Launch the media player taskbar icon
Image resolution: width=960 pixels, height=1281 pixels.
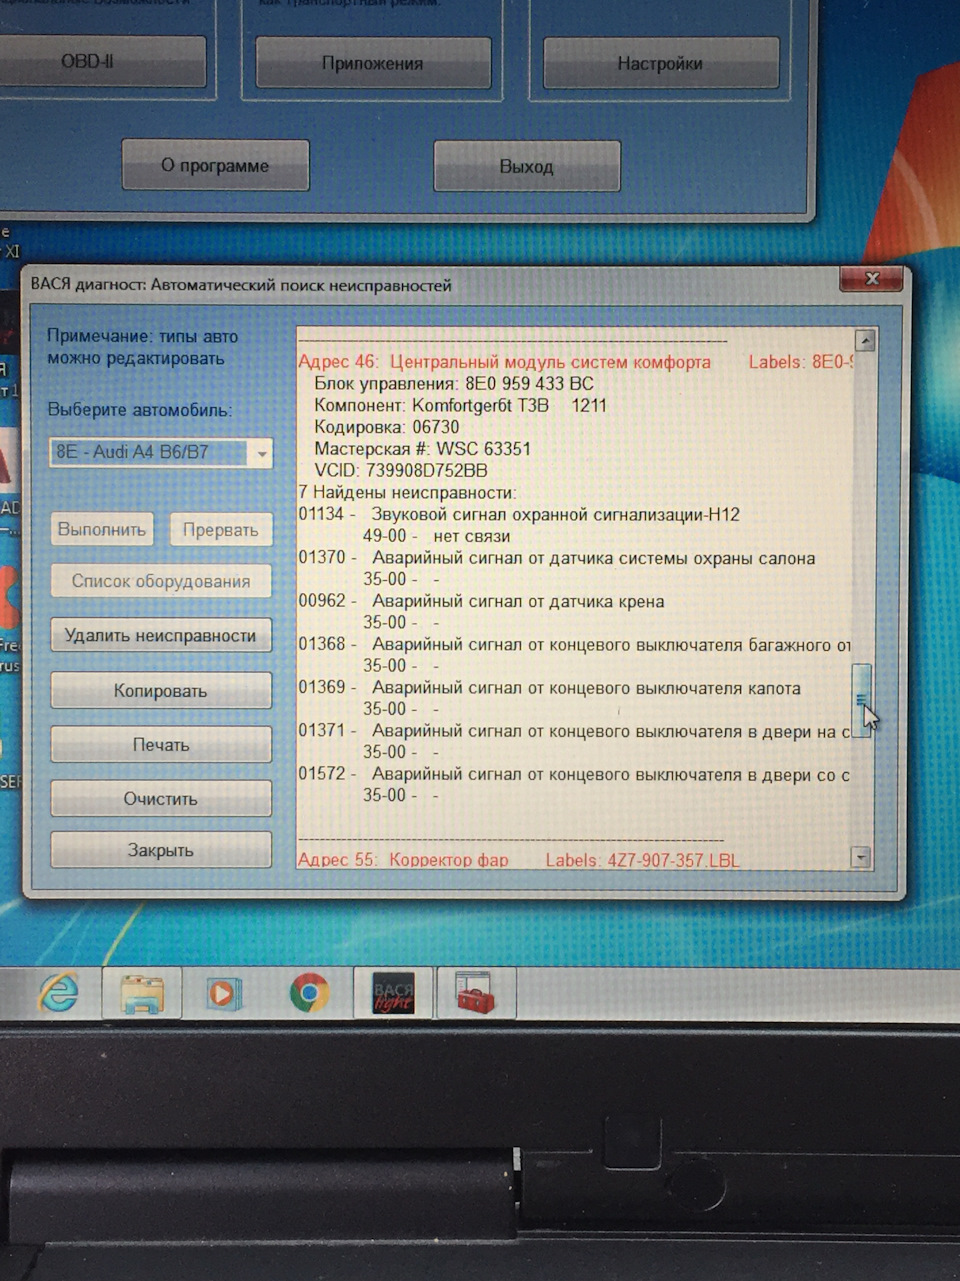[x=224, y=993]
